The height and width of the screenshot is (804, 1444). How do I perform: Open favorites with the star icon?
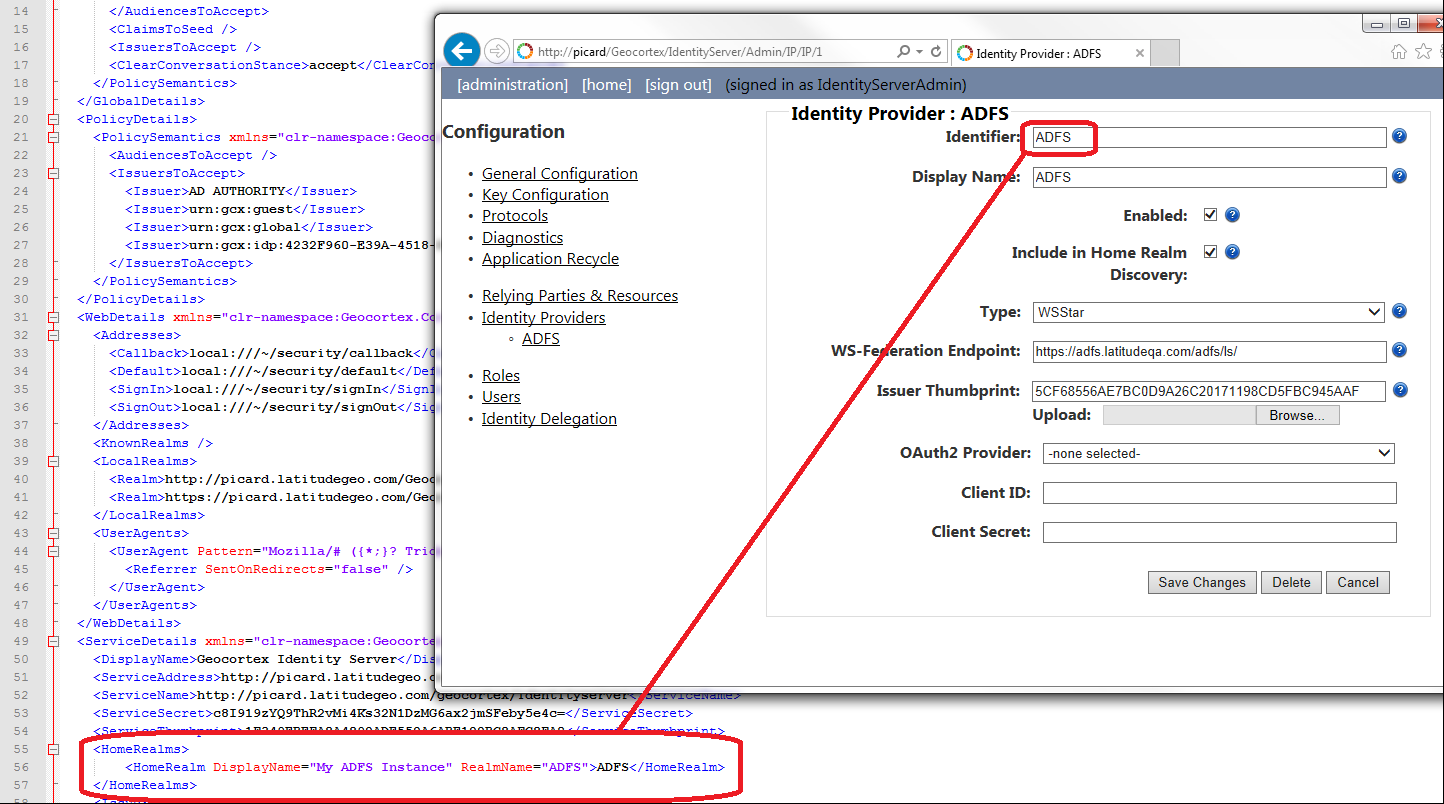pyautogui.click(x=1424, y=52)
